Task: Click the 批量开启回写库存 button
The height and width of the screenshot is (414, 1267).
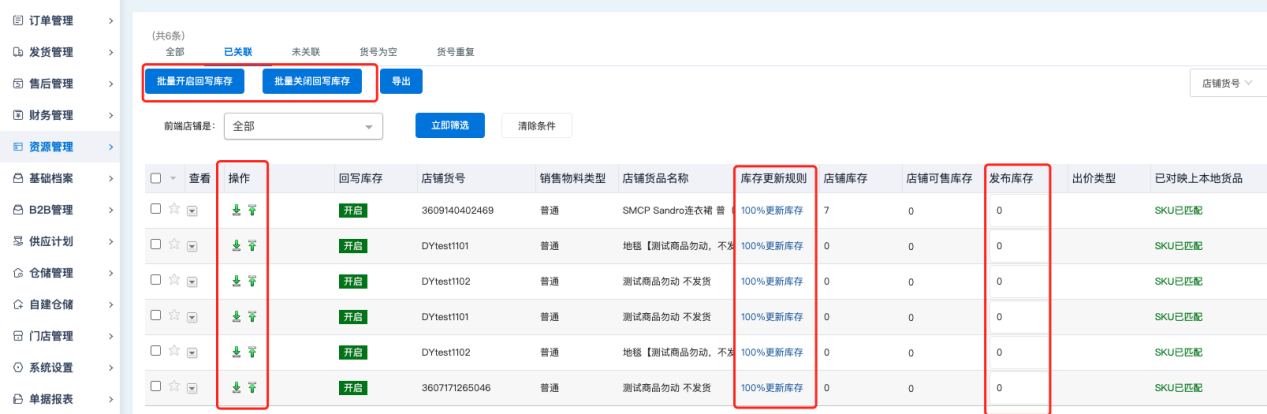Action: point(194,82)
